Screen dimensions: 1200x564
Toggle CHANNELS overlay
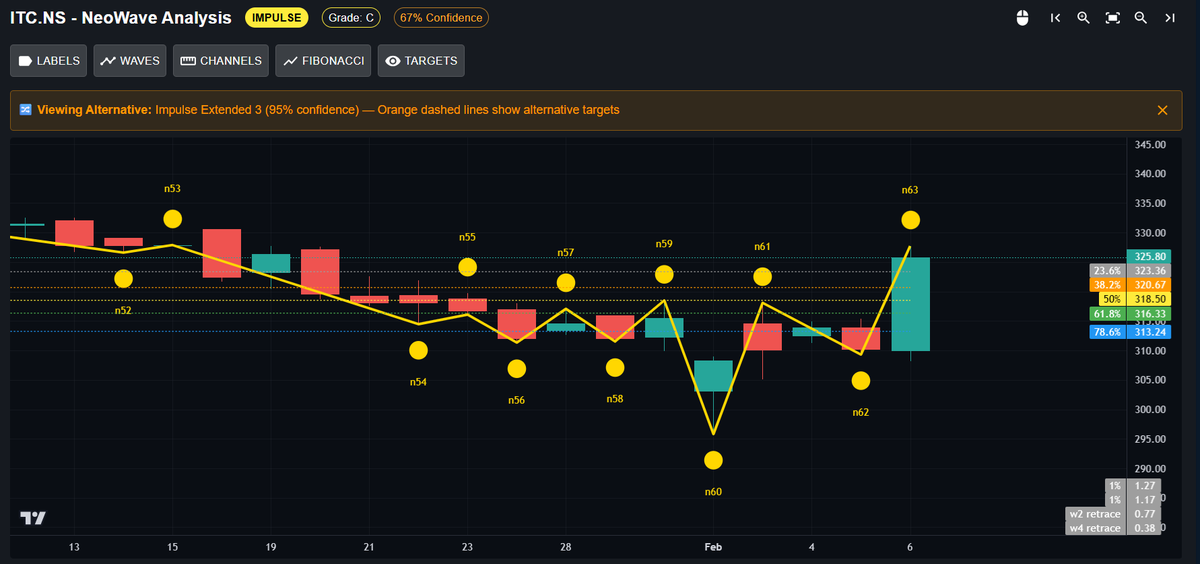[x=221, y=61]
